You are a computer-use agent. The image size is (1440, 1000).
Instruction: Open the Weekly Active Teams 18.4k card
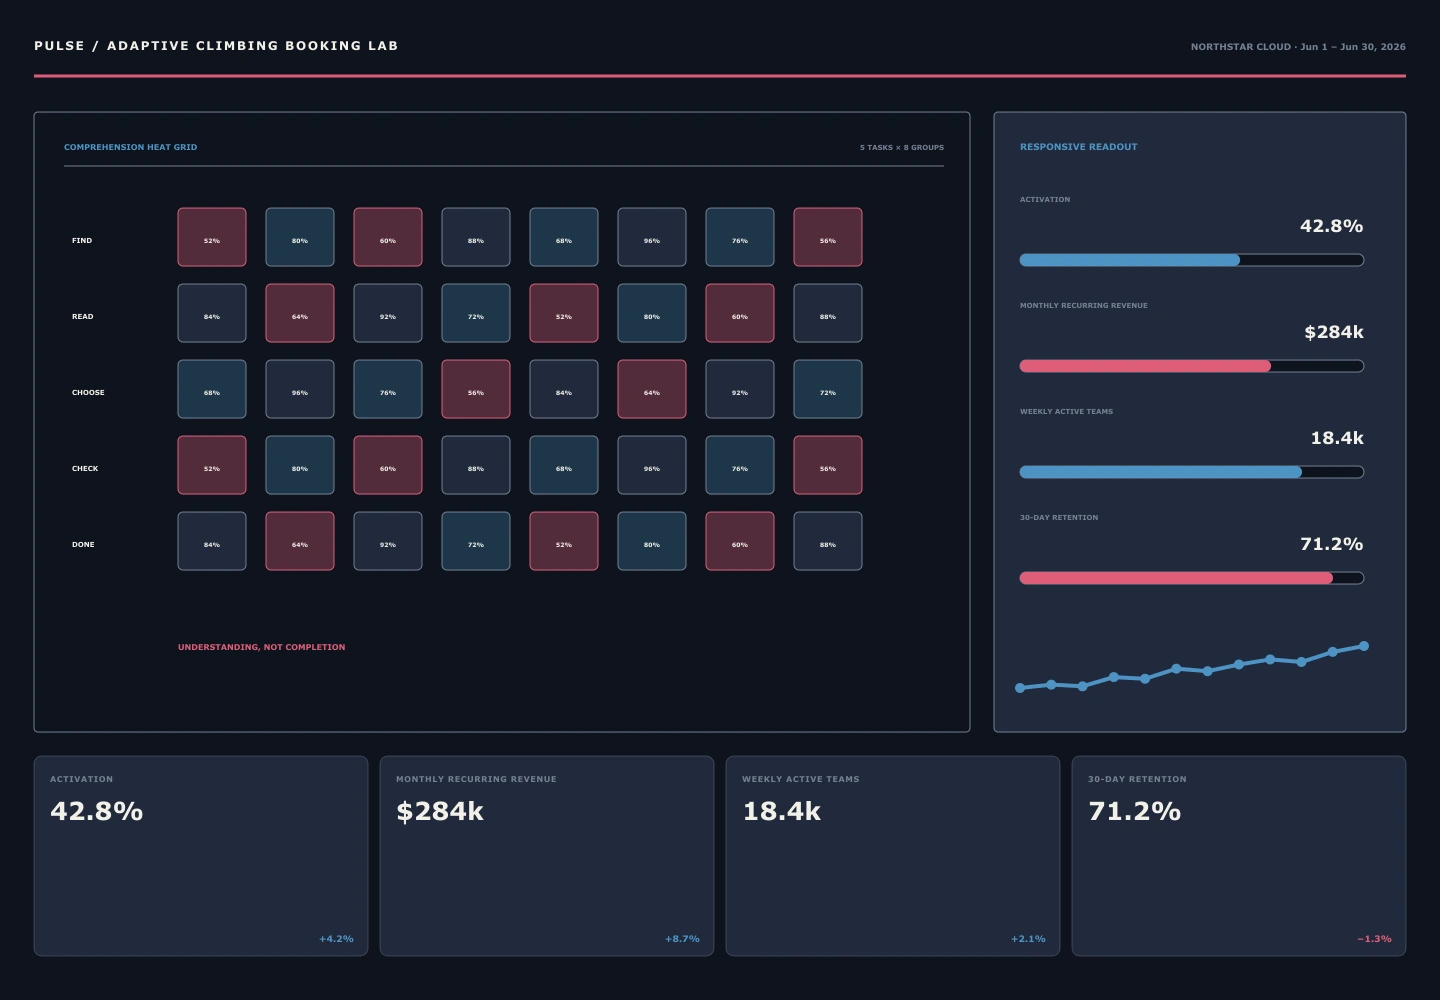[x=893, y=856]
